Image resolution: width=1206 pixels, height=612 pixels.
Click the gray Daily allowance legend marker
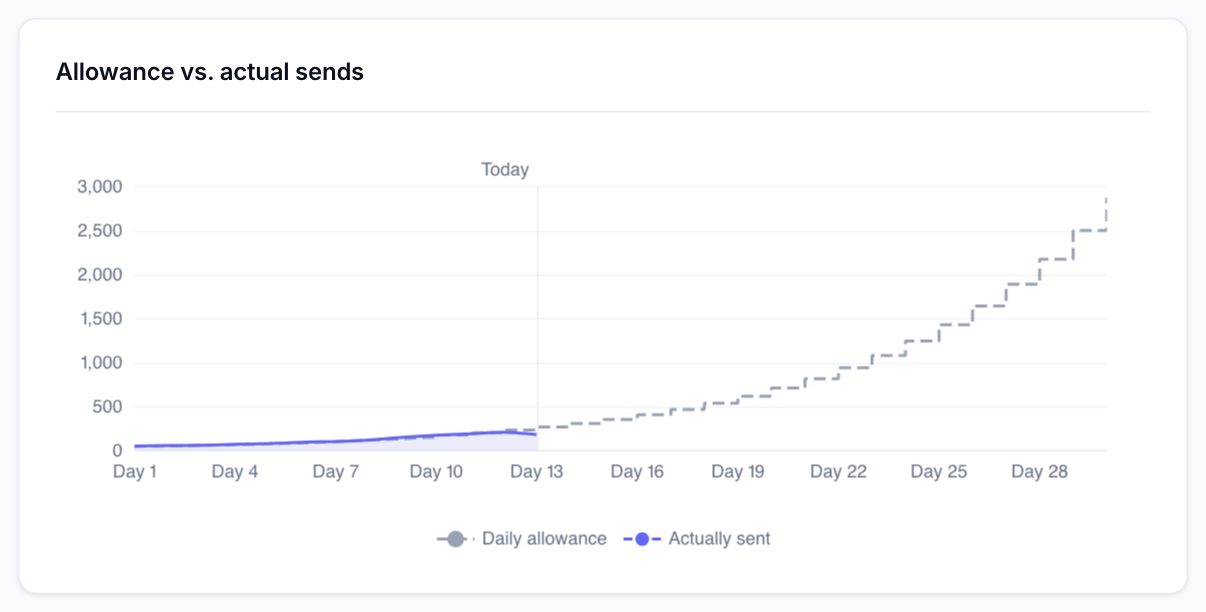(455, 539)
